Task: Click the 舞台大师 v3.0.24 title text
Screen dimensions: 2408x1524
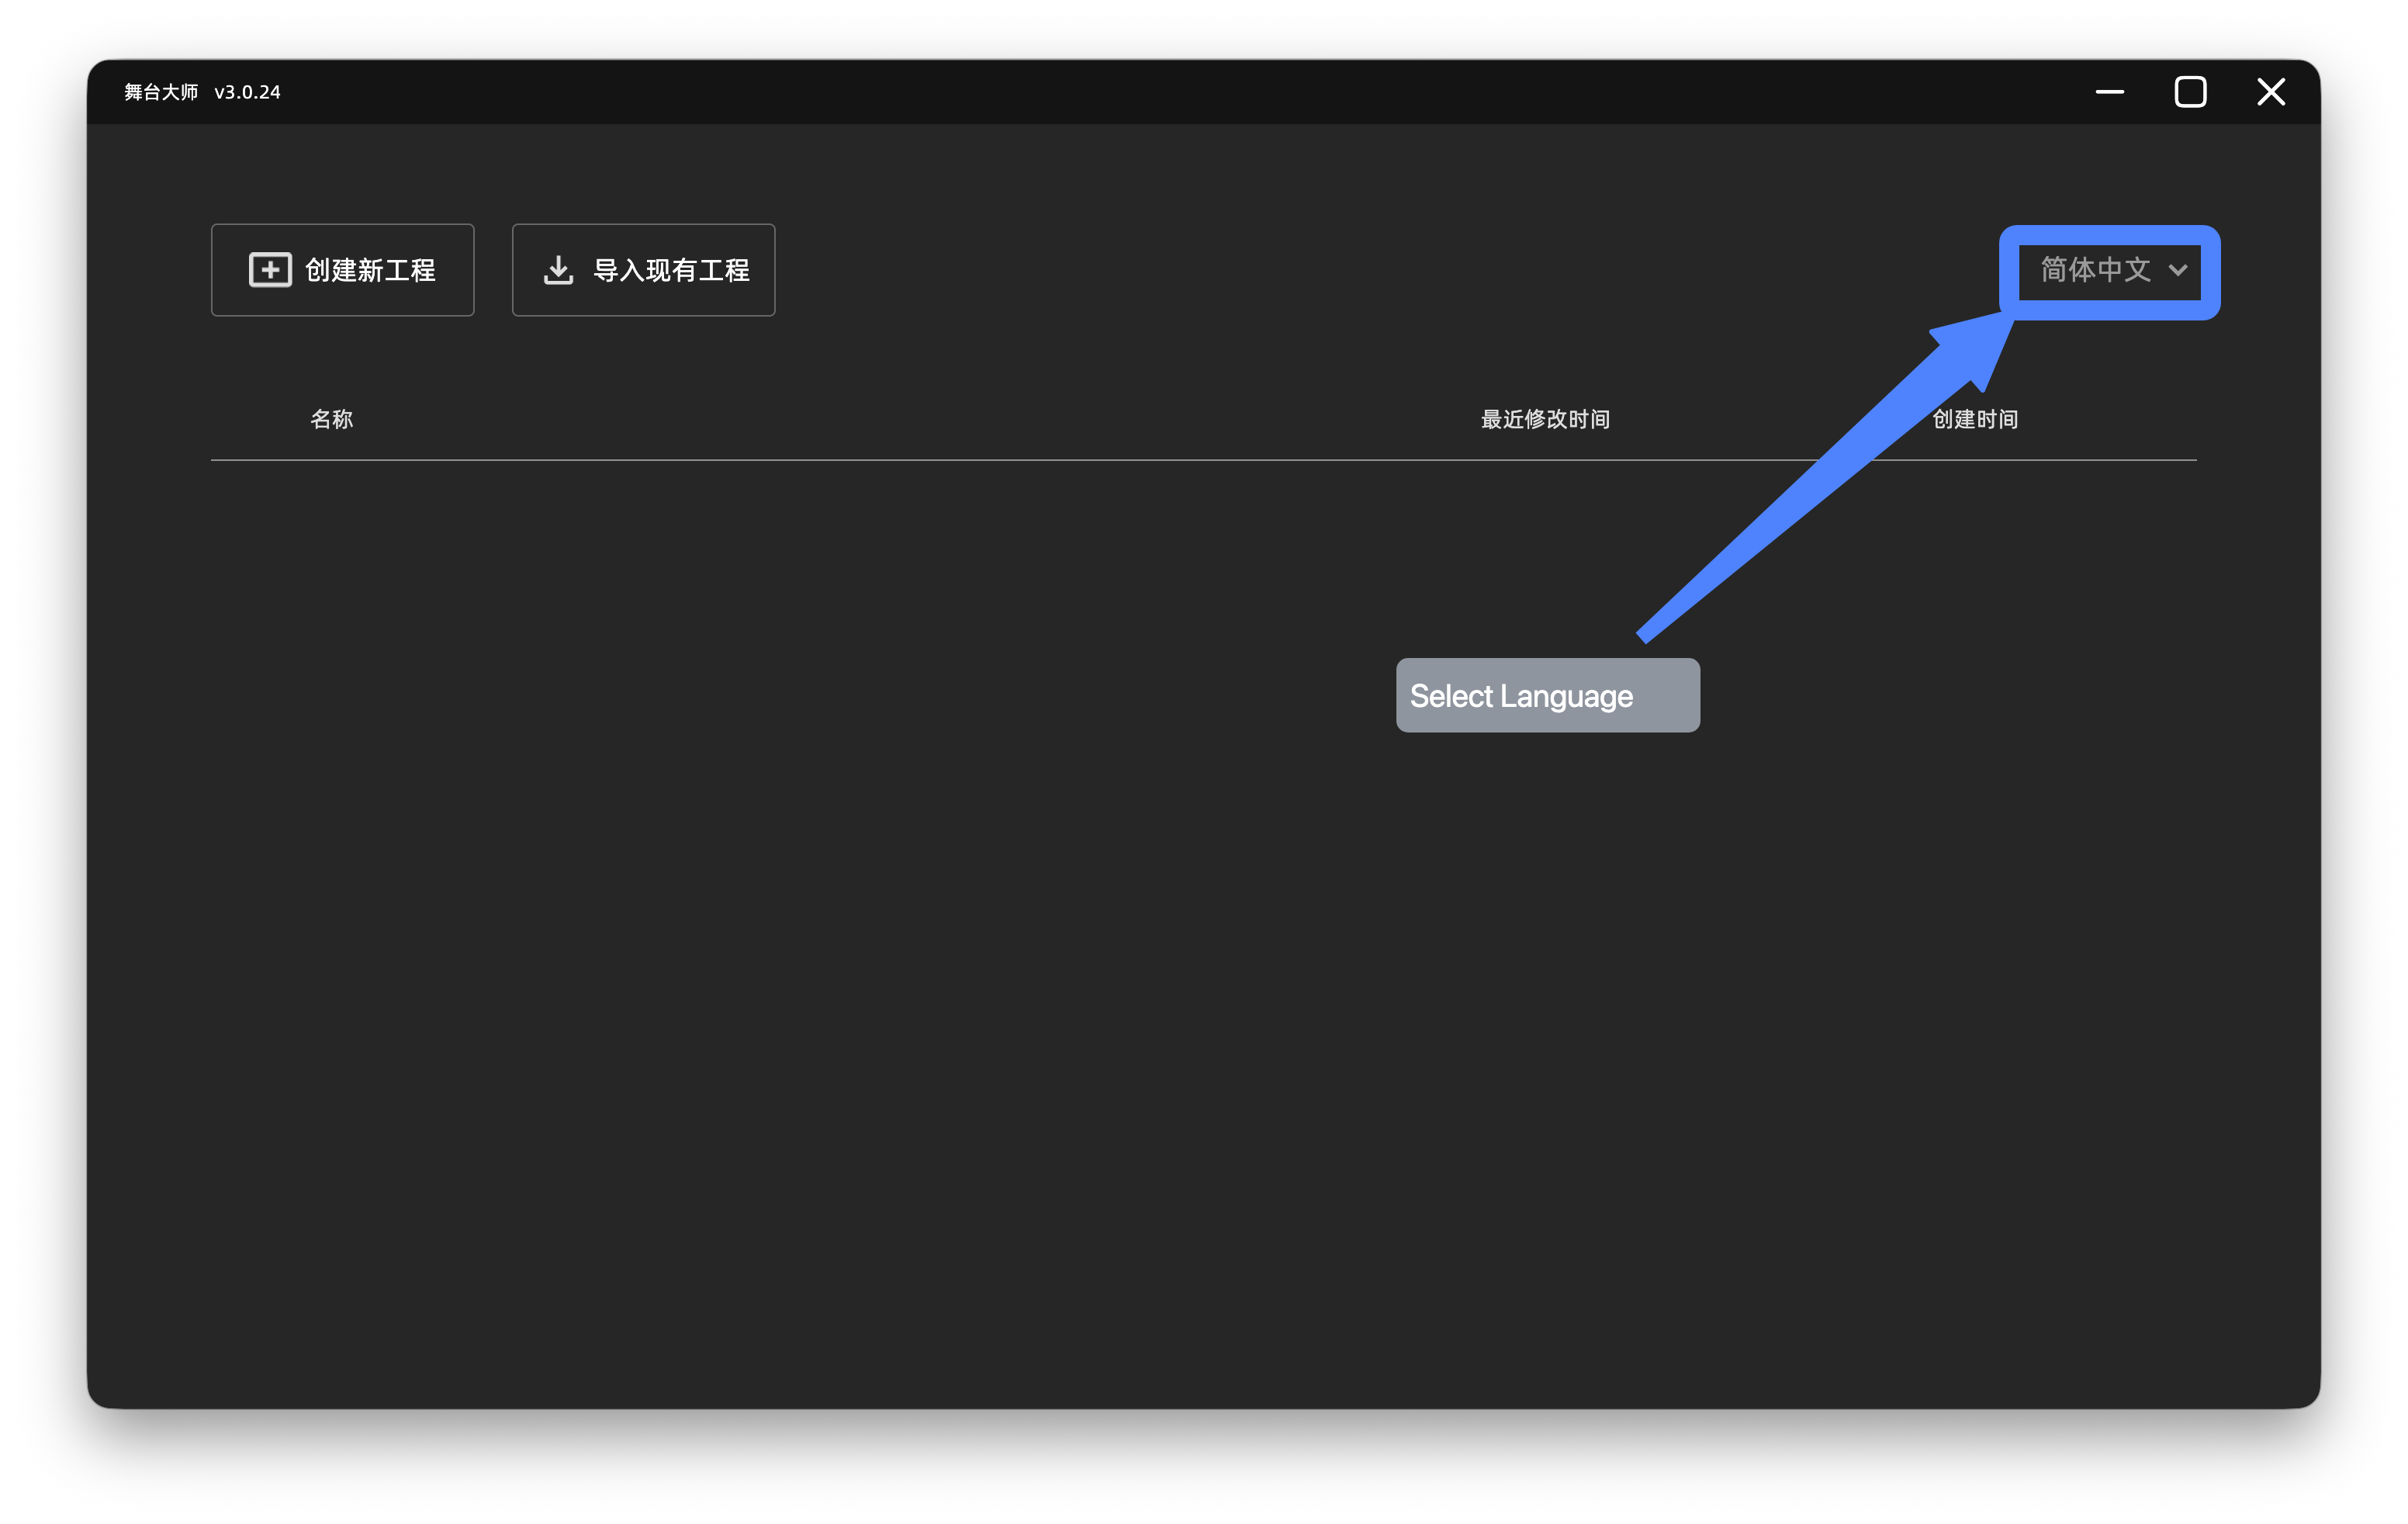Action: 202,92
